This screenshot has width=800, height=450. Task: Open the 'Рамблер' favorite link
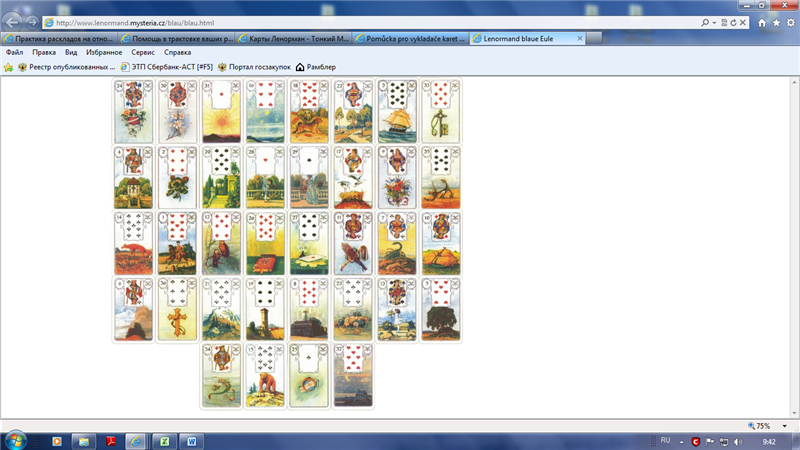(x=316, y=67)
